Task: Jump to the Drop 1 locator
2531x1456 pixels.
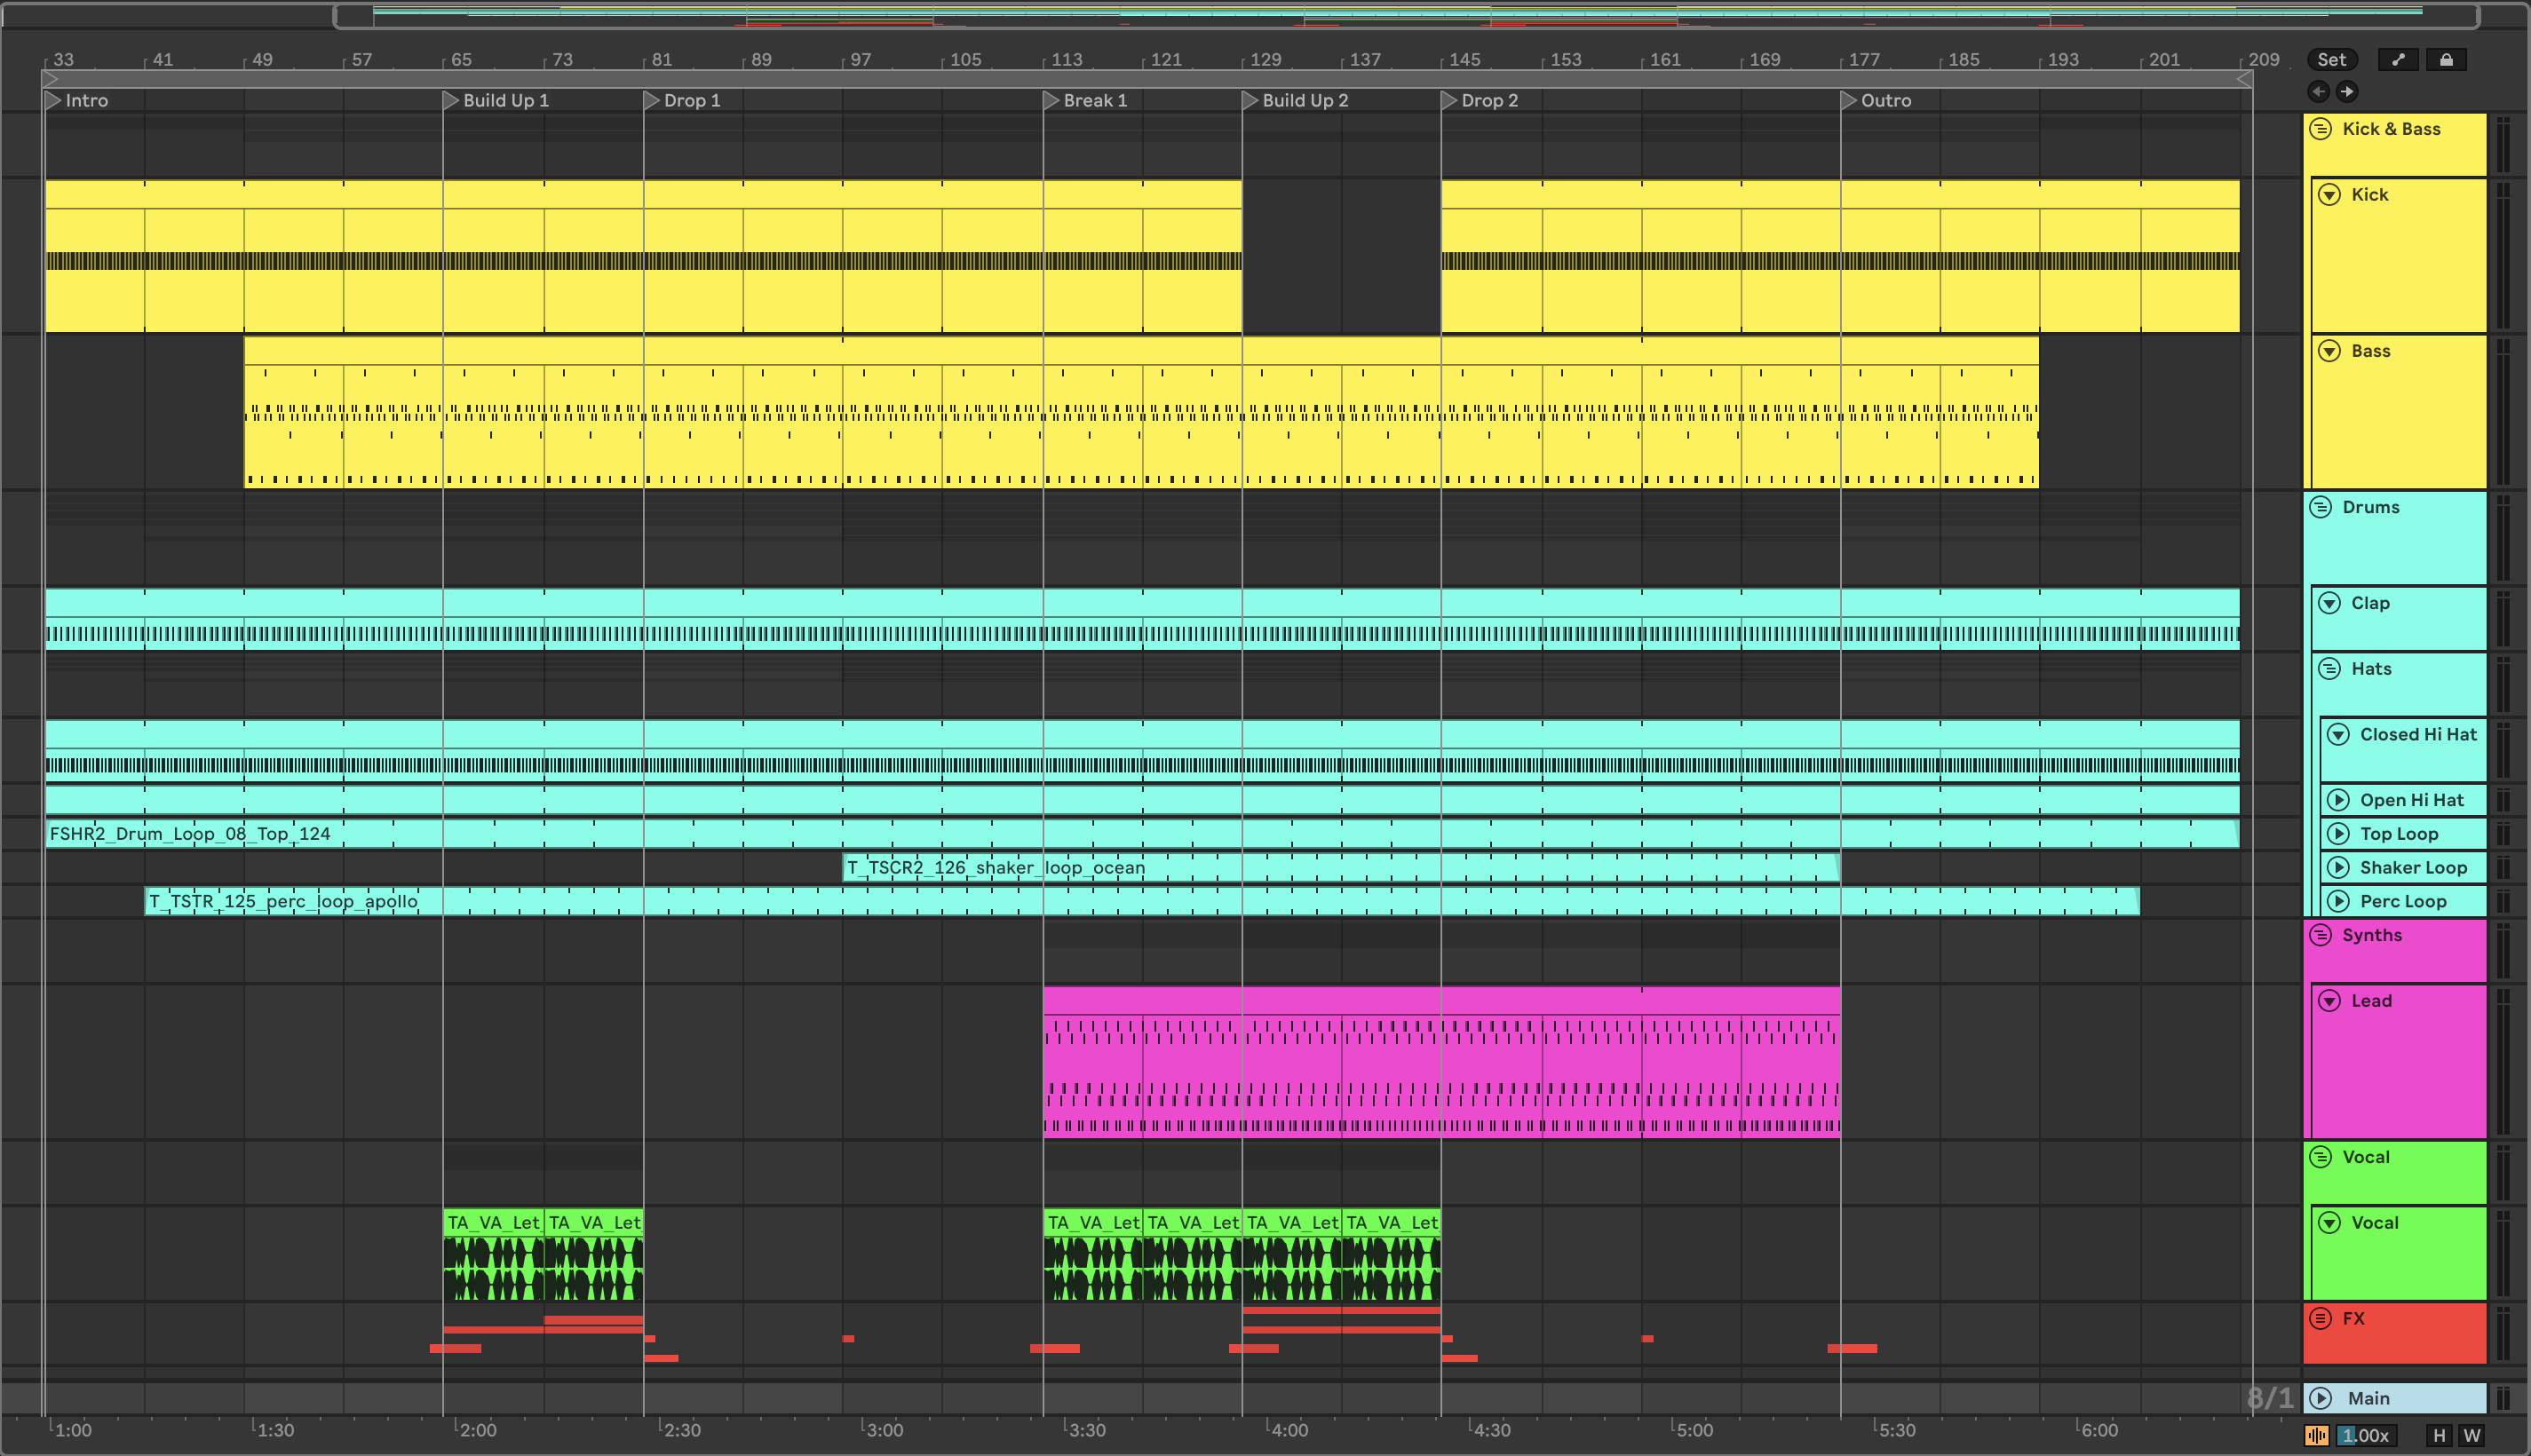Action: click(x=652, y=100)
